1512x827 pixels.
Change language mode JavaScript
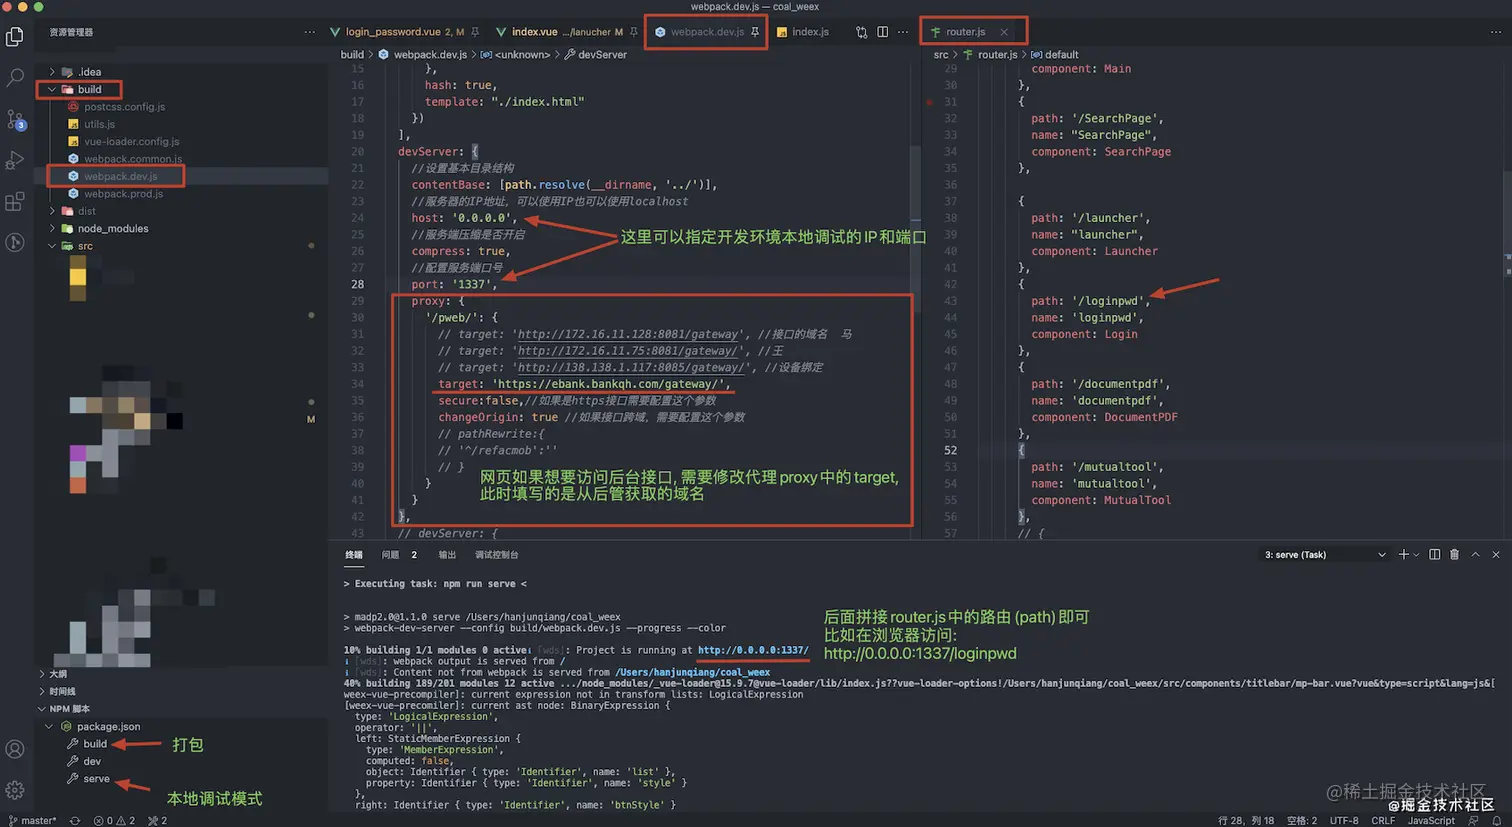pos(1431,820)
